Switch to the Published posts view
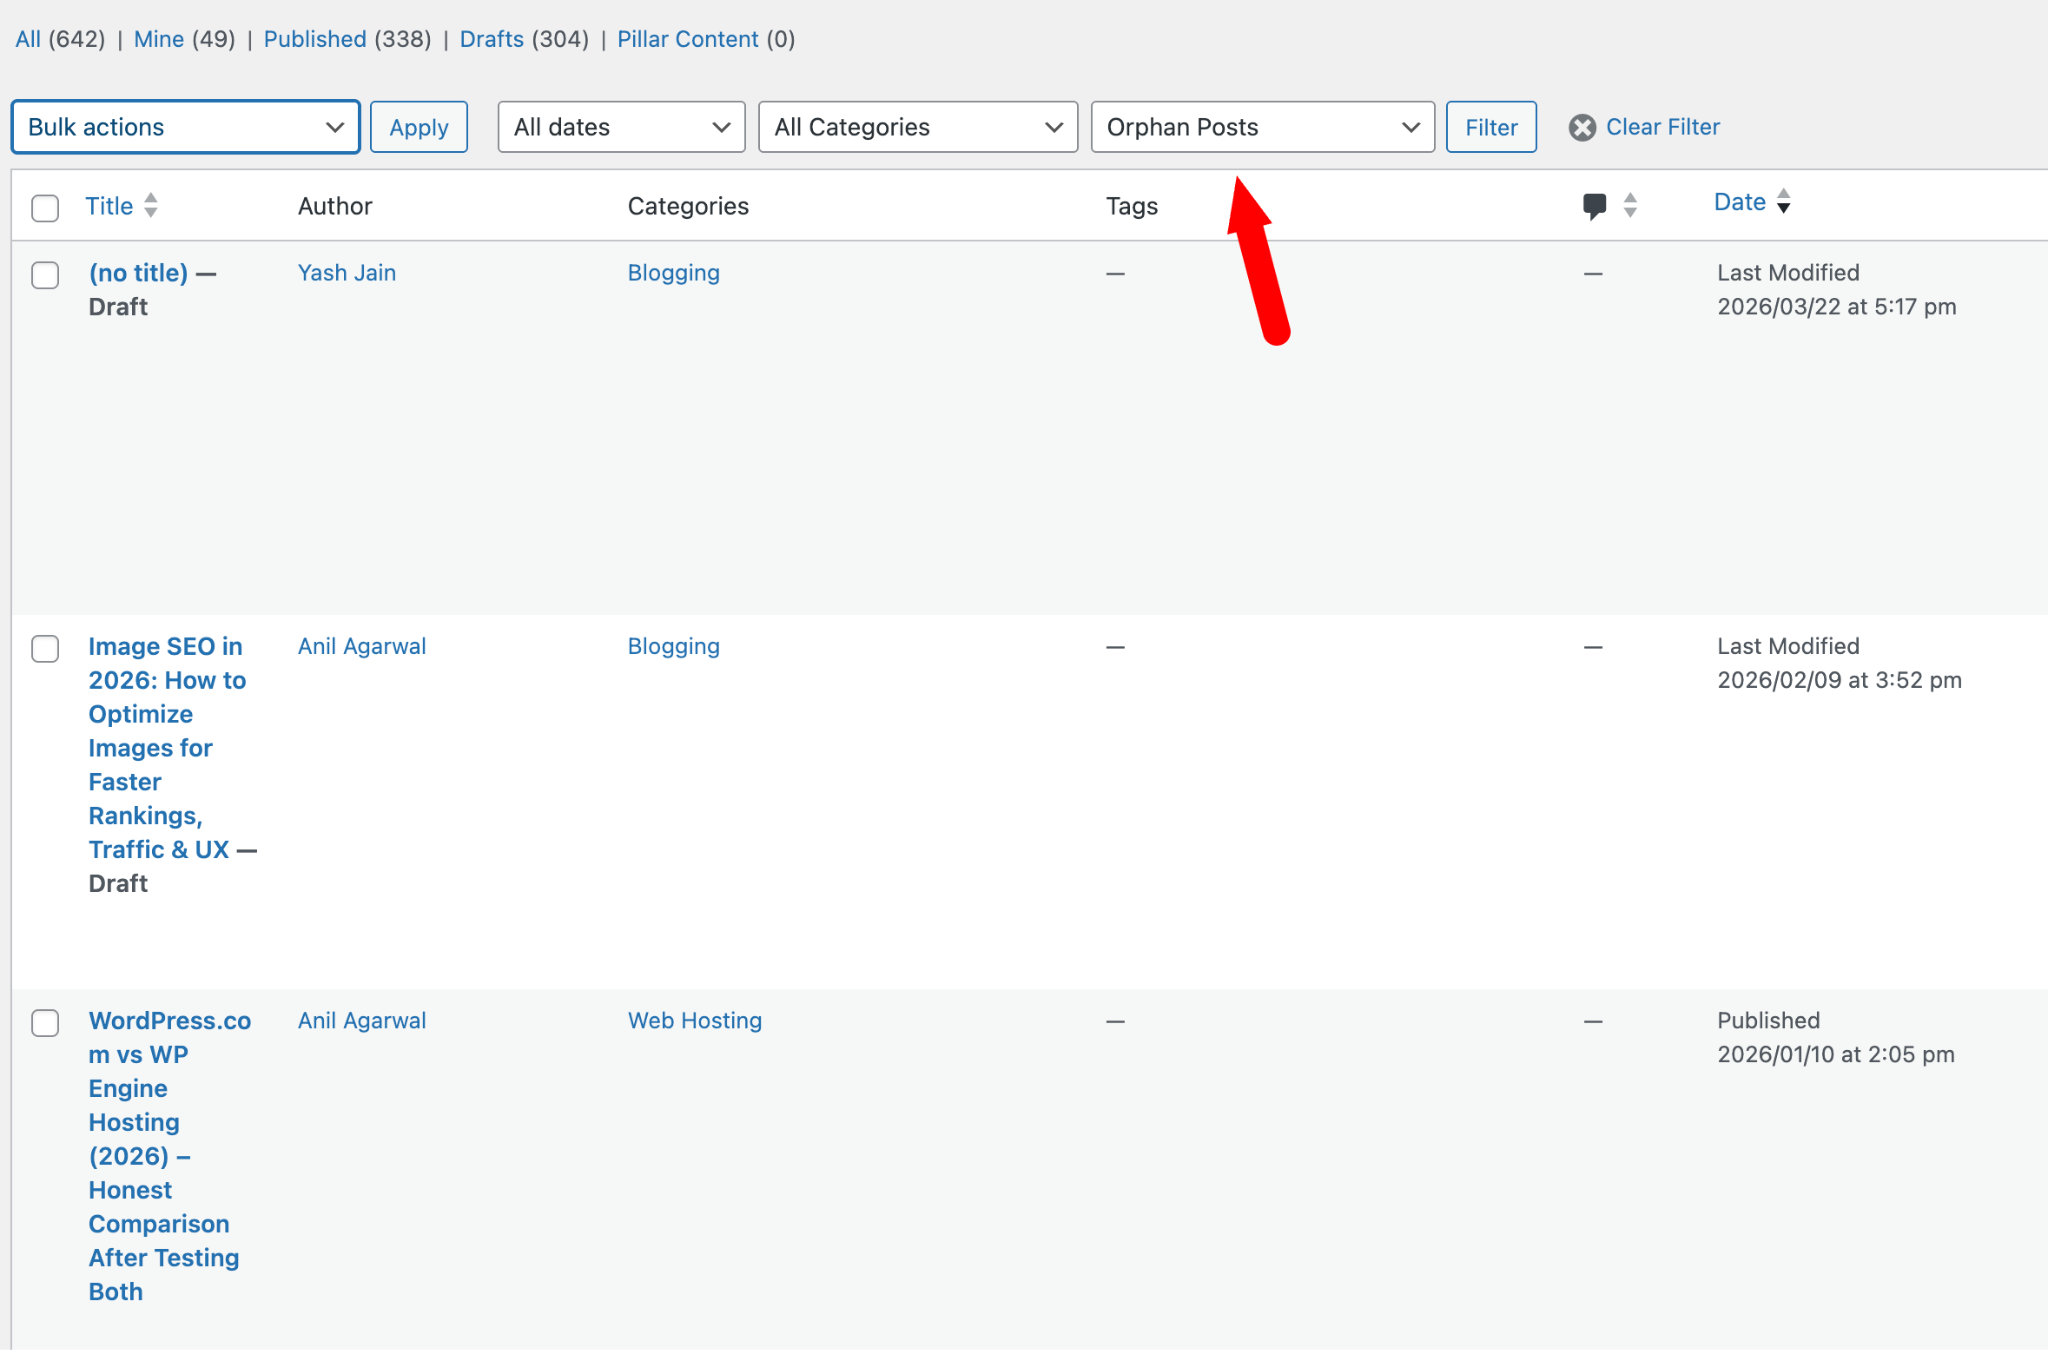 315,39
